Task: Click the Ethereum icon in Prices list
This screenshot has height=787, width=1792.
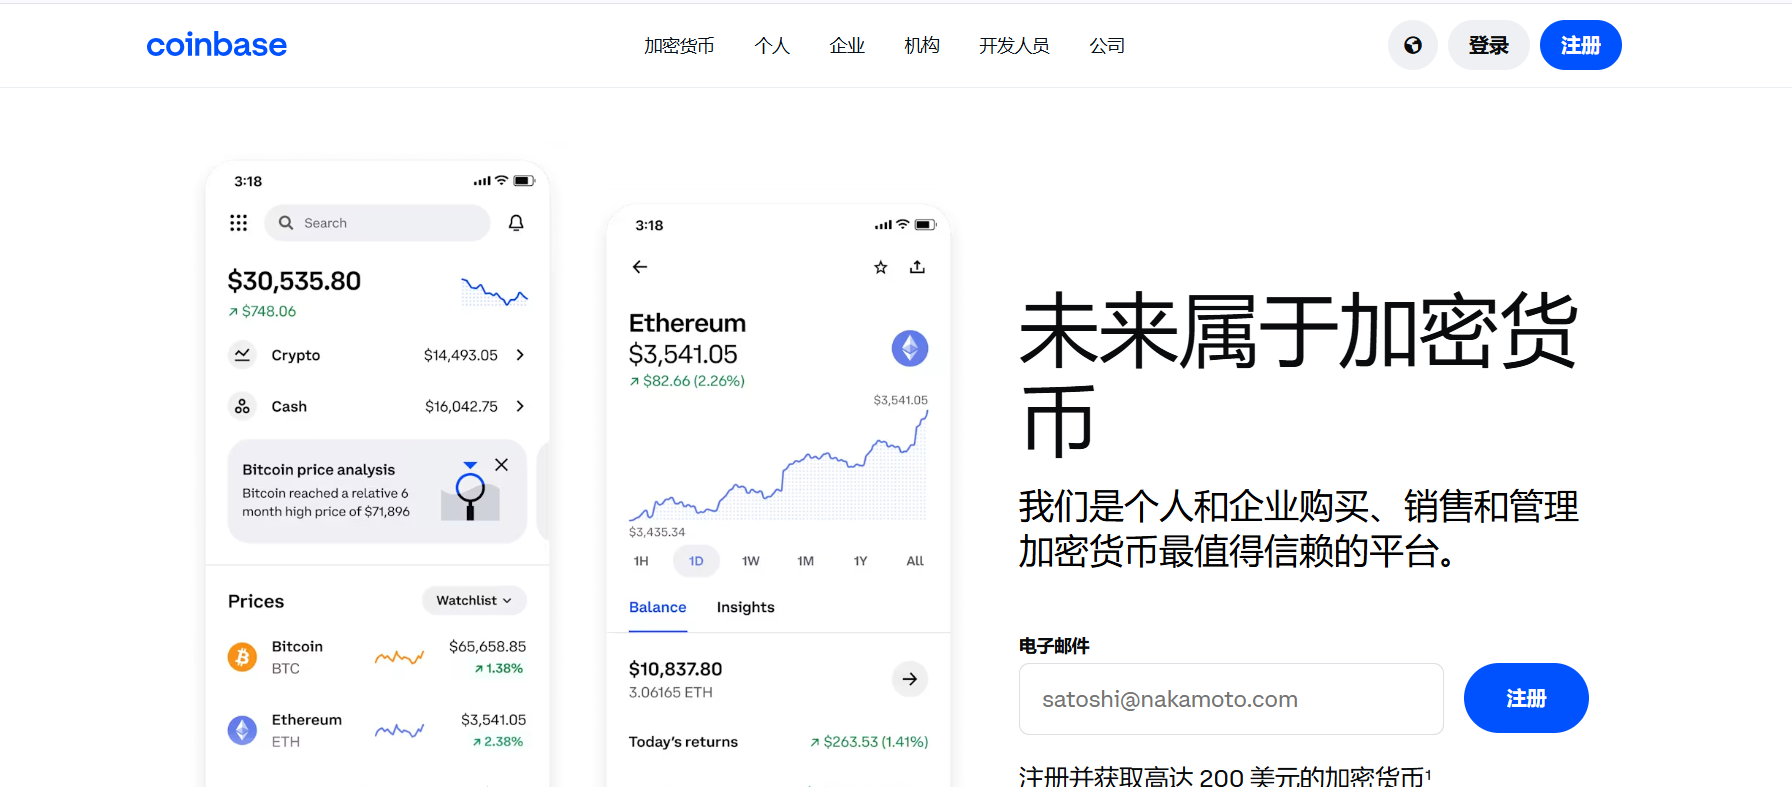Action: click(242, 730)
